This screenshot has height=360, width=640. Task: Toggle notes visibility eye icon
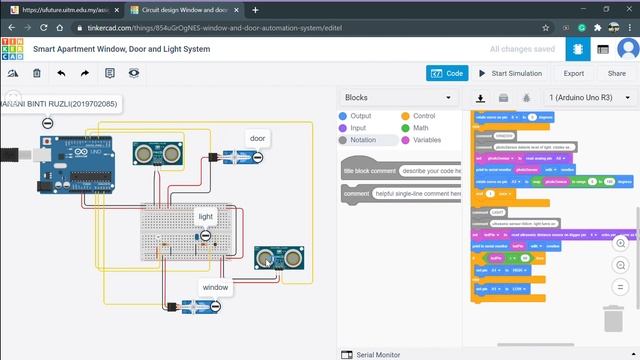point(134,73)
